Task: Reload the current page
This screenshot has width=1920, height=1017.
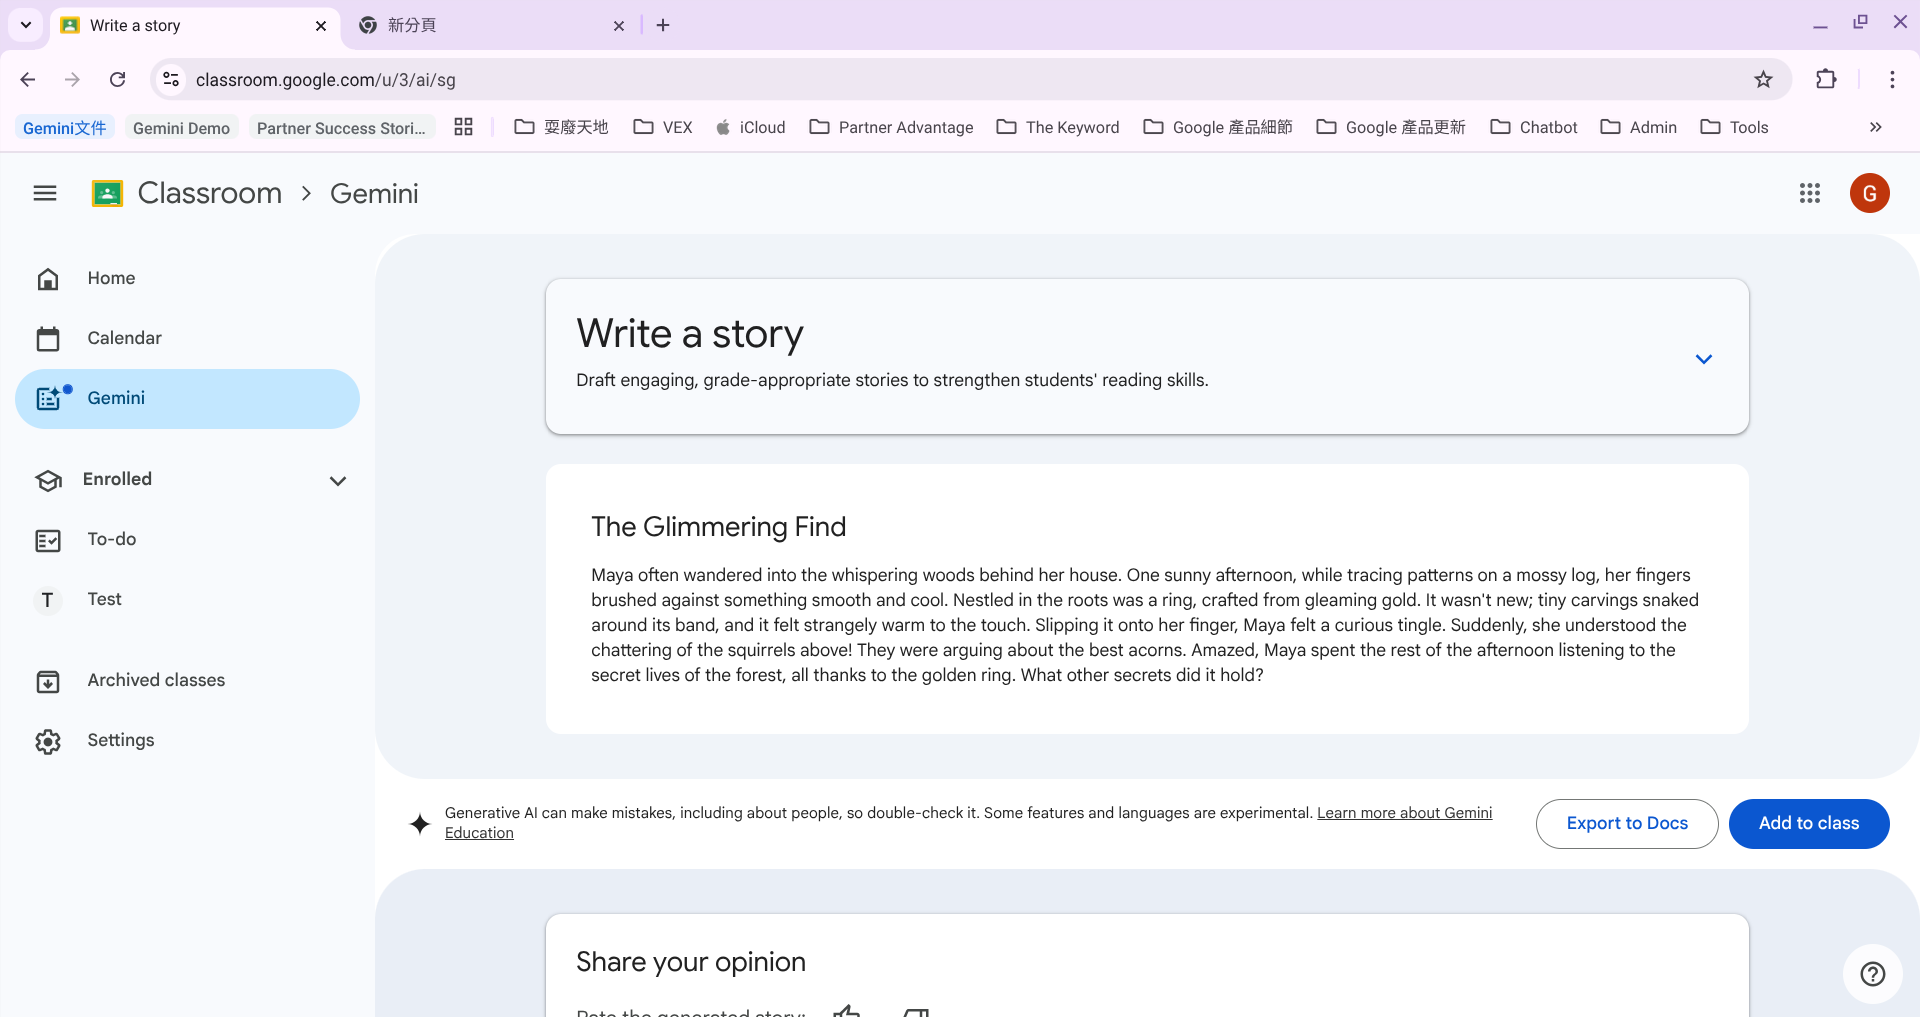Action: tap(118, 80)
